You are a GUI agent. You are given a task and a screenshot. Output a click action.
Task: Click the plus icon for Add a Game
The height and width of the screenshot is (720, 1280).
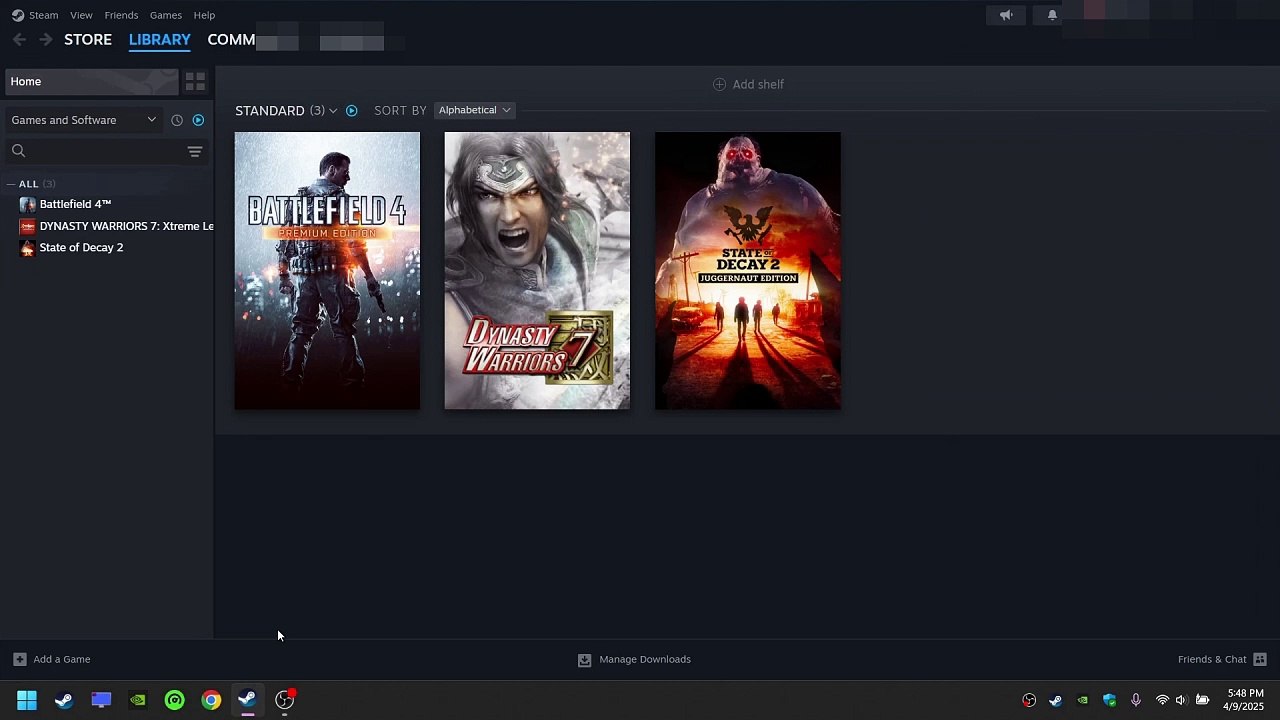click(x=19, y=660)
